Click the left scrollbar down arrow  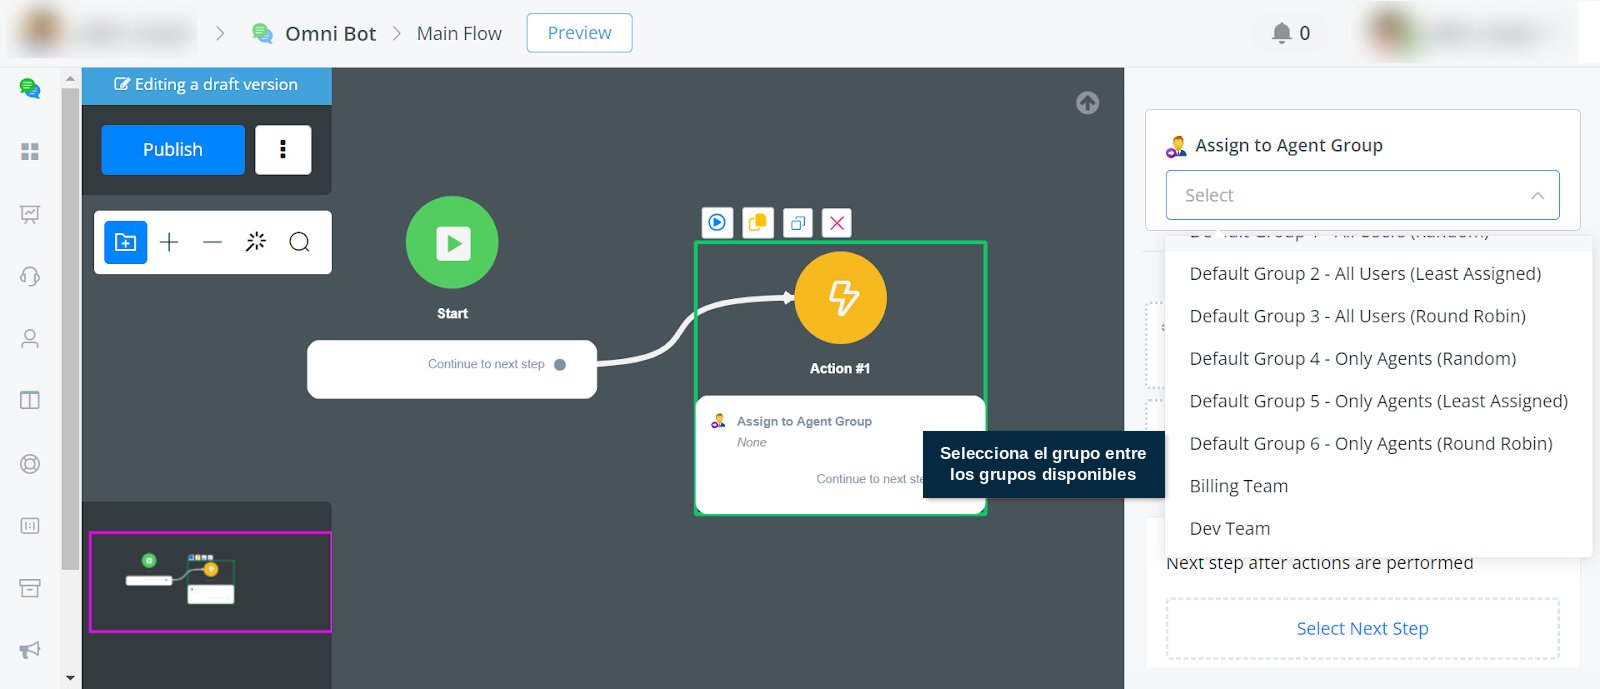click(70, 678)
